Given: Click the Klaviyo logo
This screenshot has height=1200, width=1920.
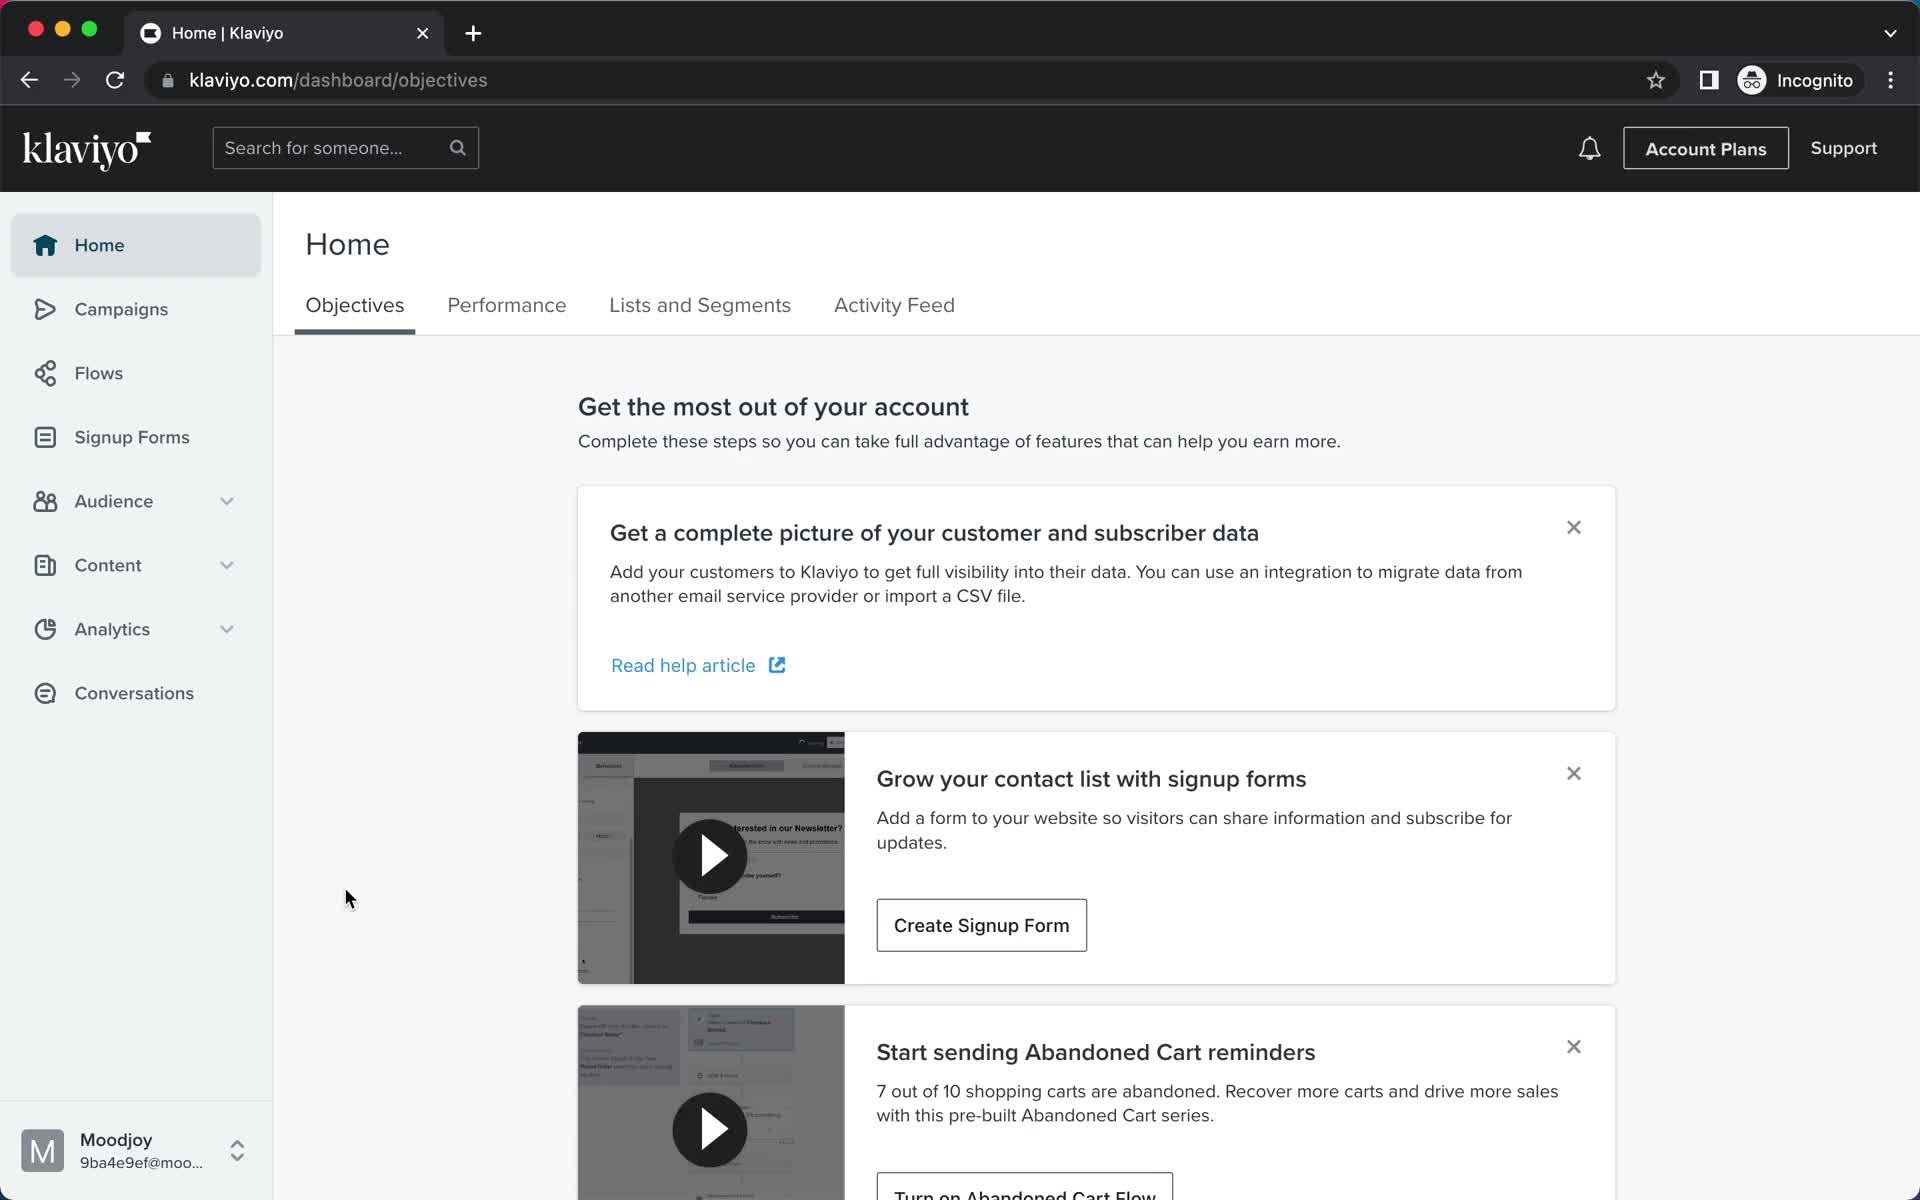Looking at the screenshot, I should (87, 150).
